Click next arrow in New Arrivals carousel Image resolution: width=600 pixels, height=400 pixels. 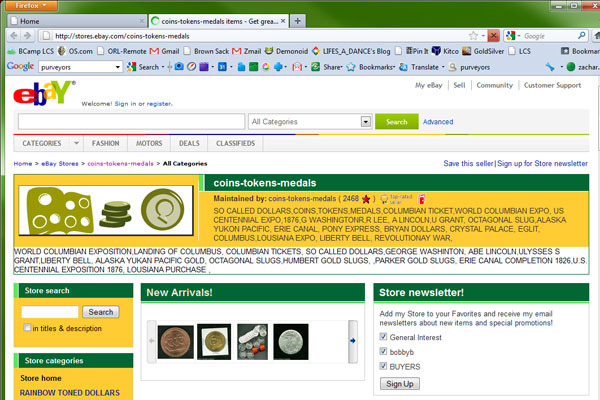pos(352,341)
